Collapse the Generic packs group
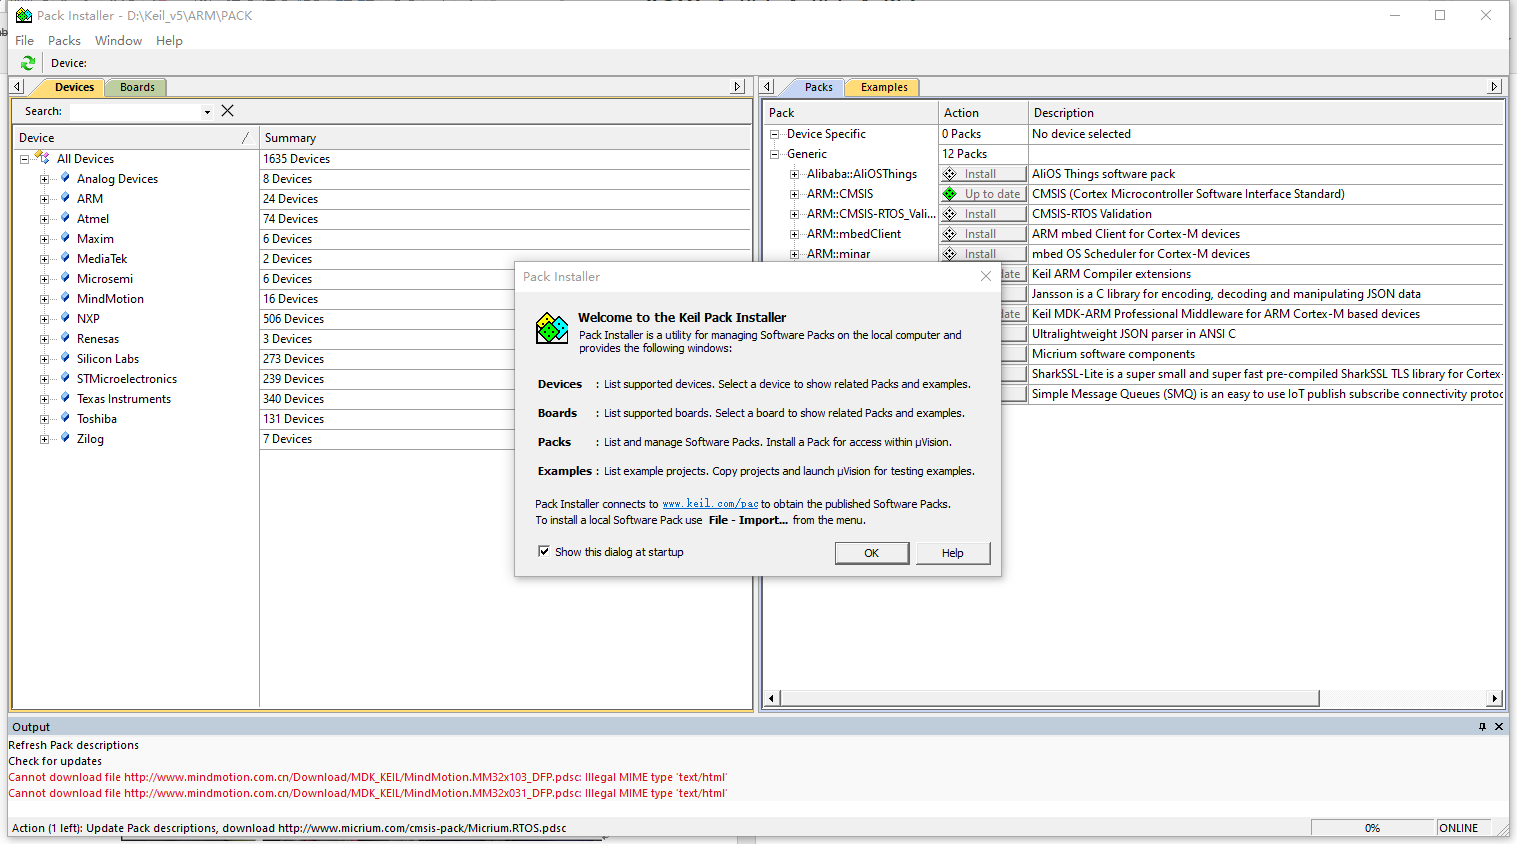The width and height of the screenshot is (1517, 844). (x=774, y=154)
